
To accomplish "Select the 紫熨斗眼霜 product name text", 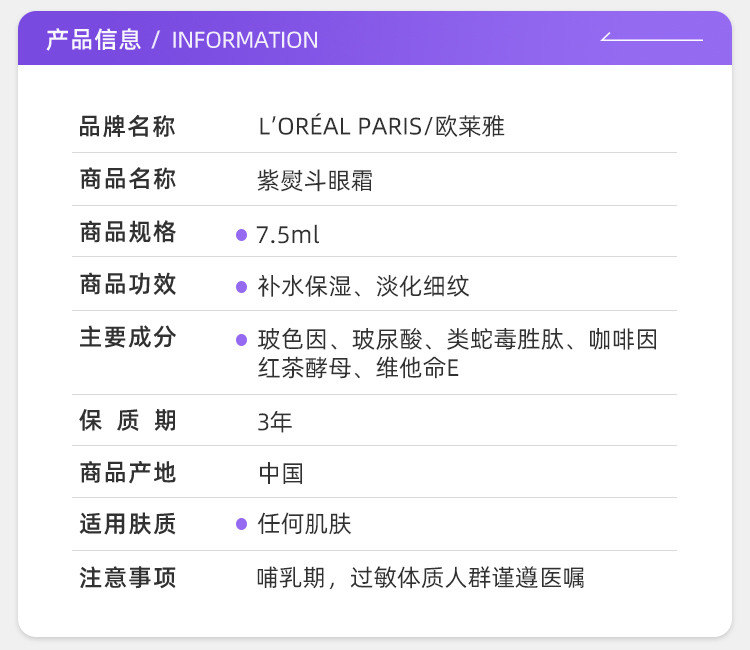I will [315, 181].
